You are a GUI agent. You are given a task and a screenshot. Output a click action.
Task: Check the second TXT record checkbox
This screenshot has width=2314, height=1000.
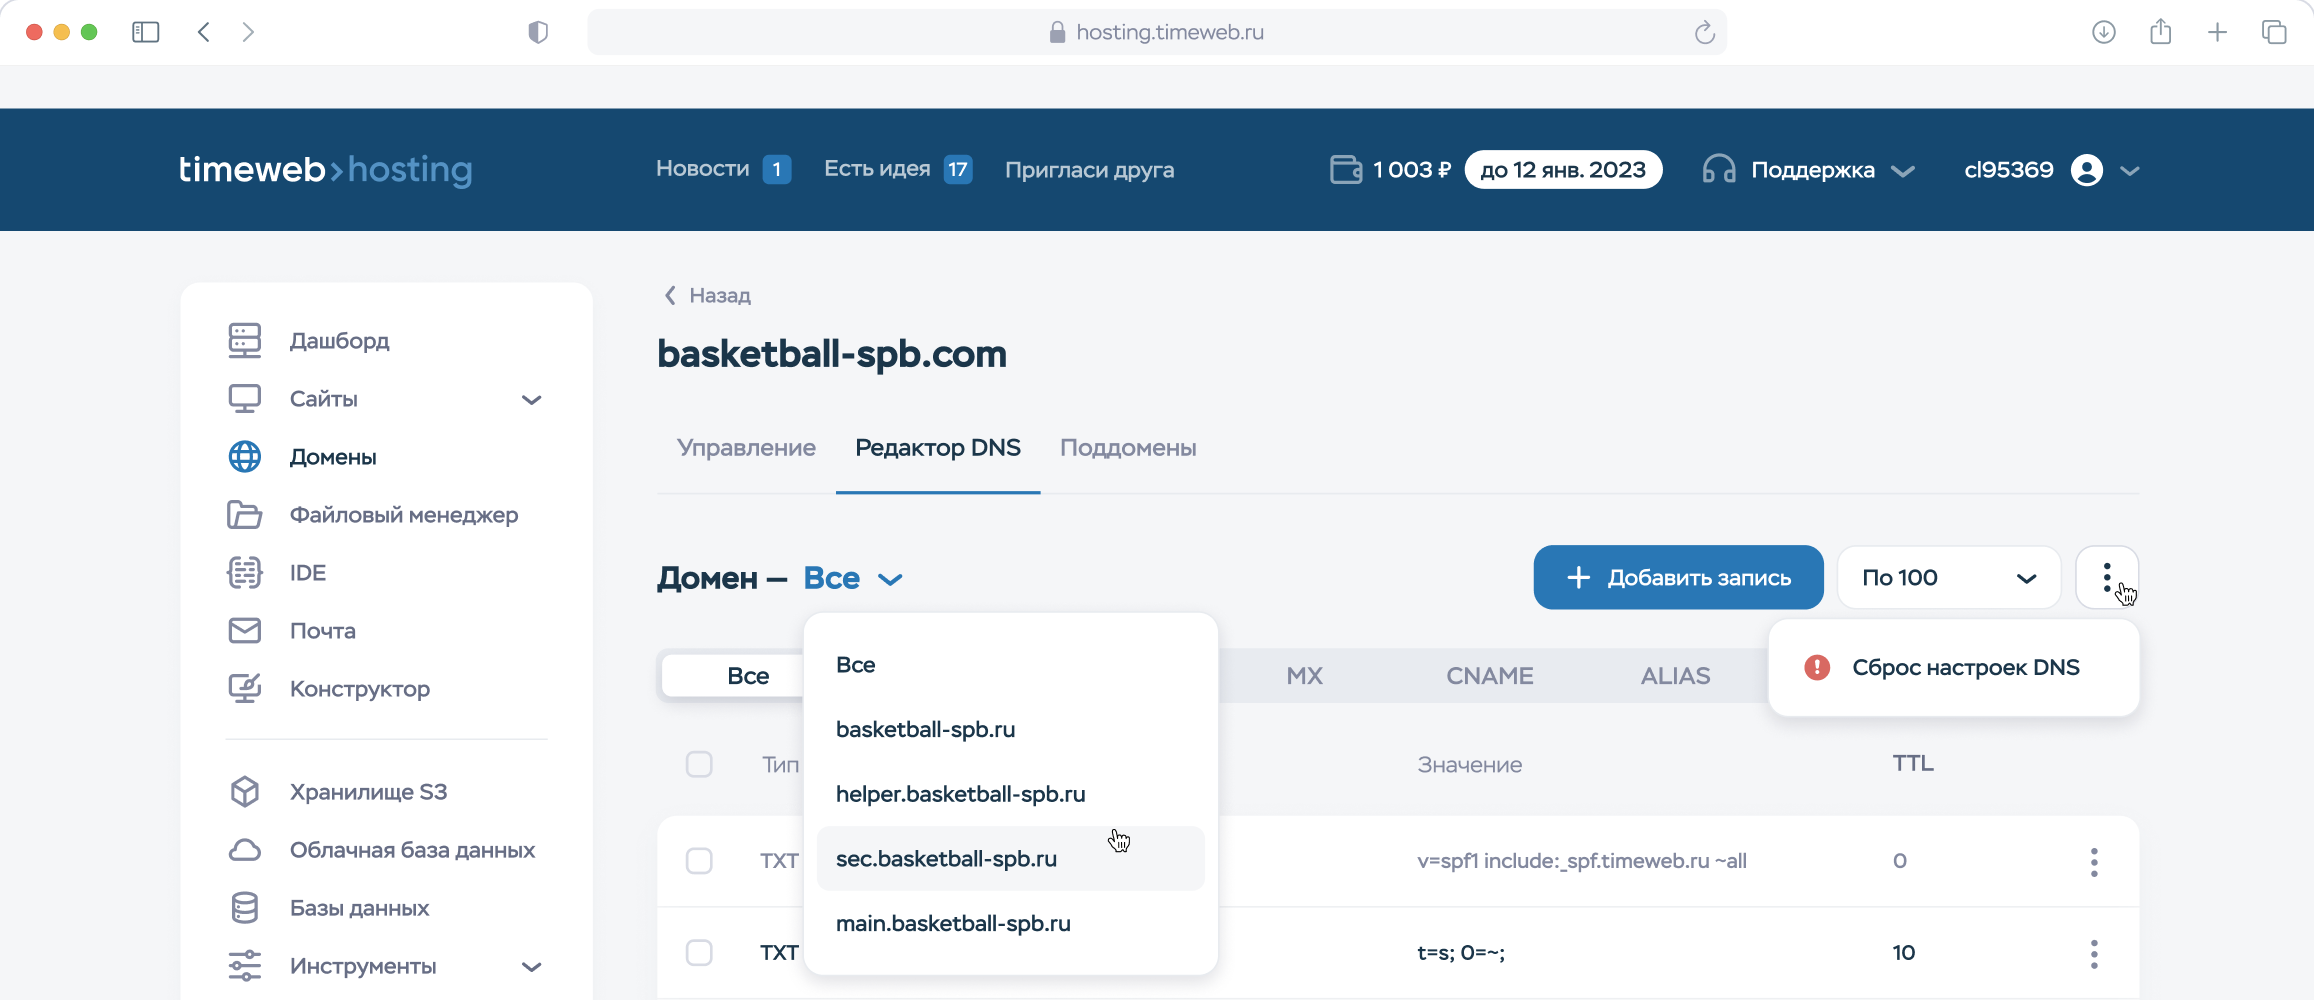pos(699,953)
